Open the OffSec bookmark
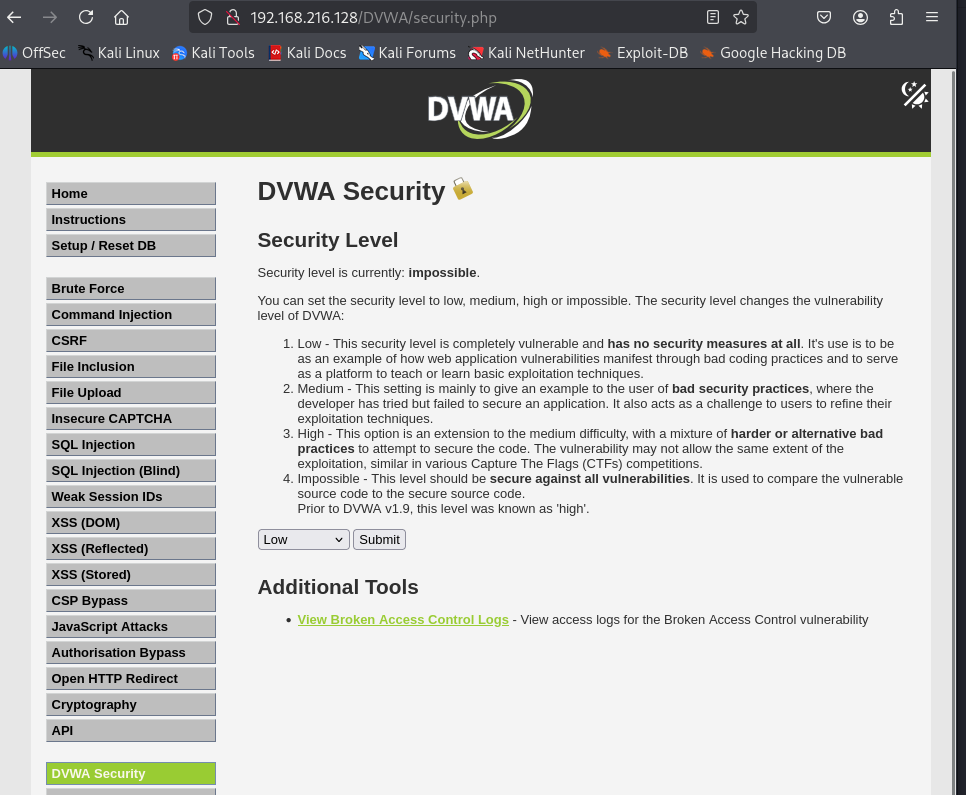 [34, 53]
